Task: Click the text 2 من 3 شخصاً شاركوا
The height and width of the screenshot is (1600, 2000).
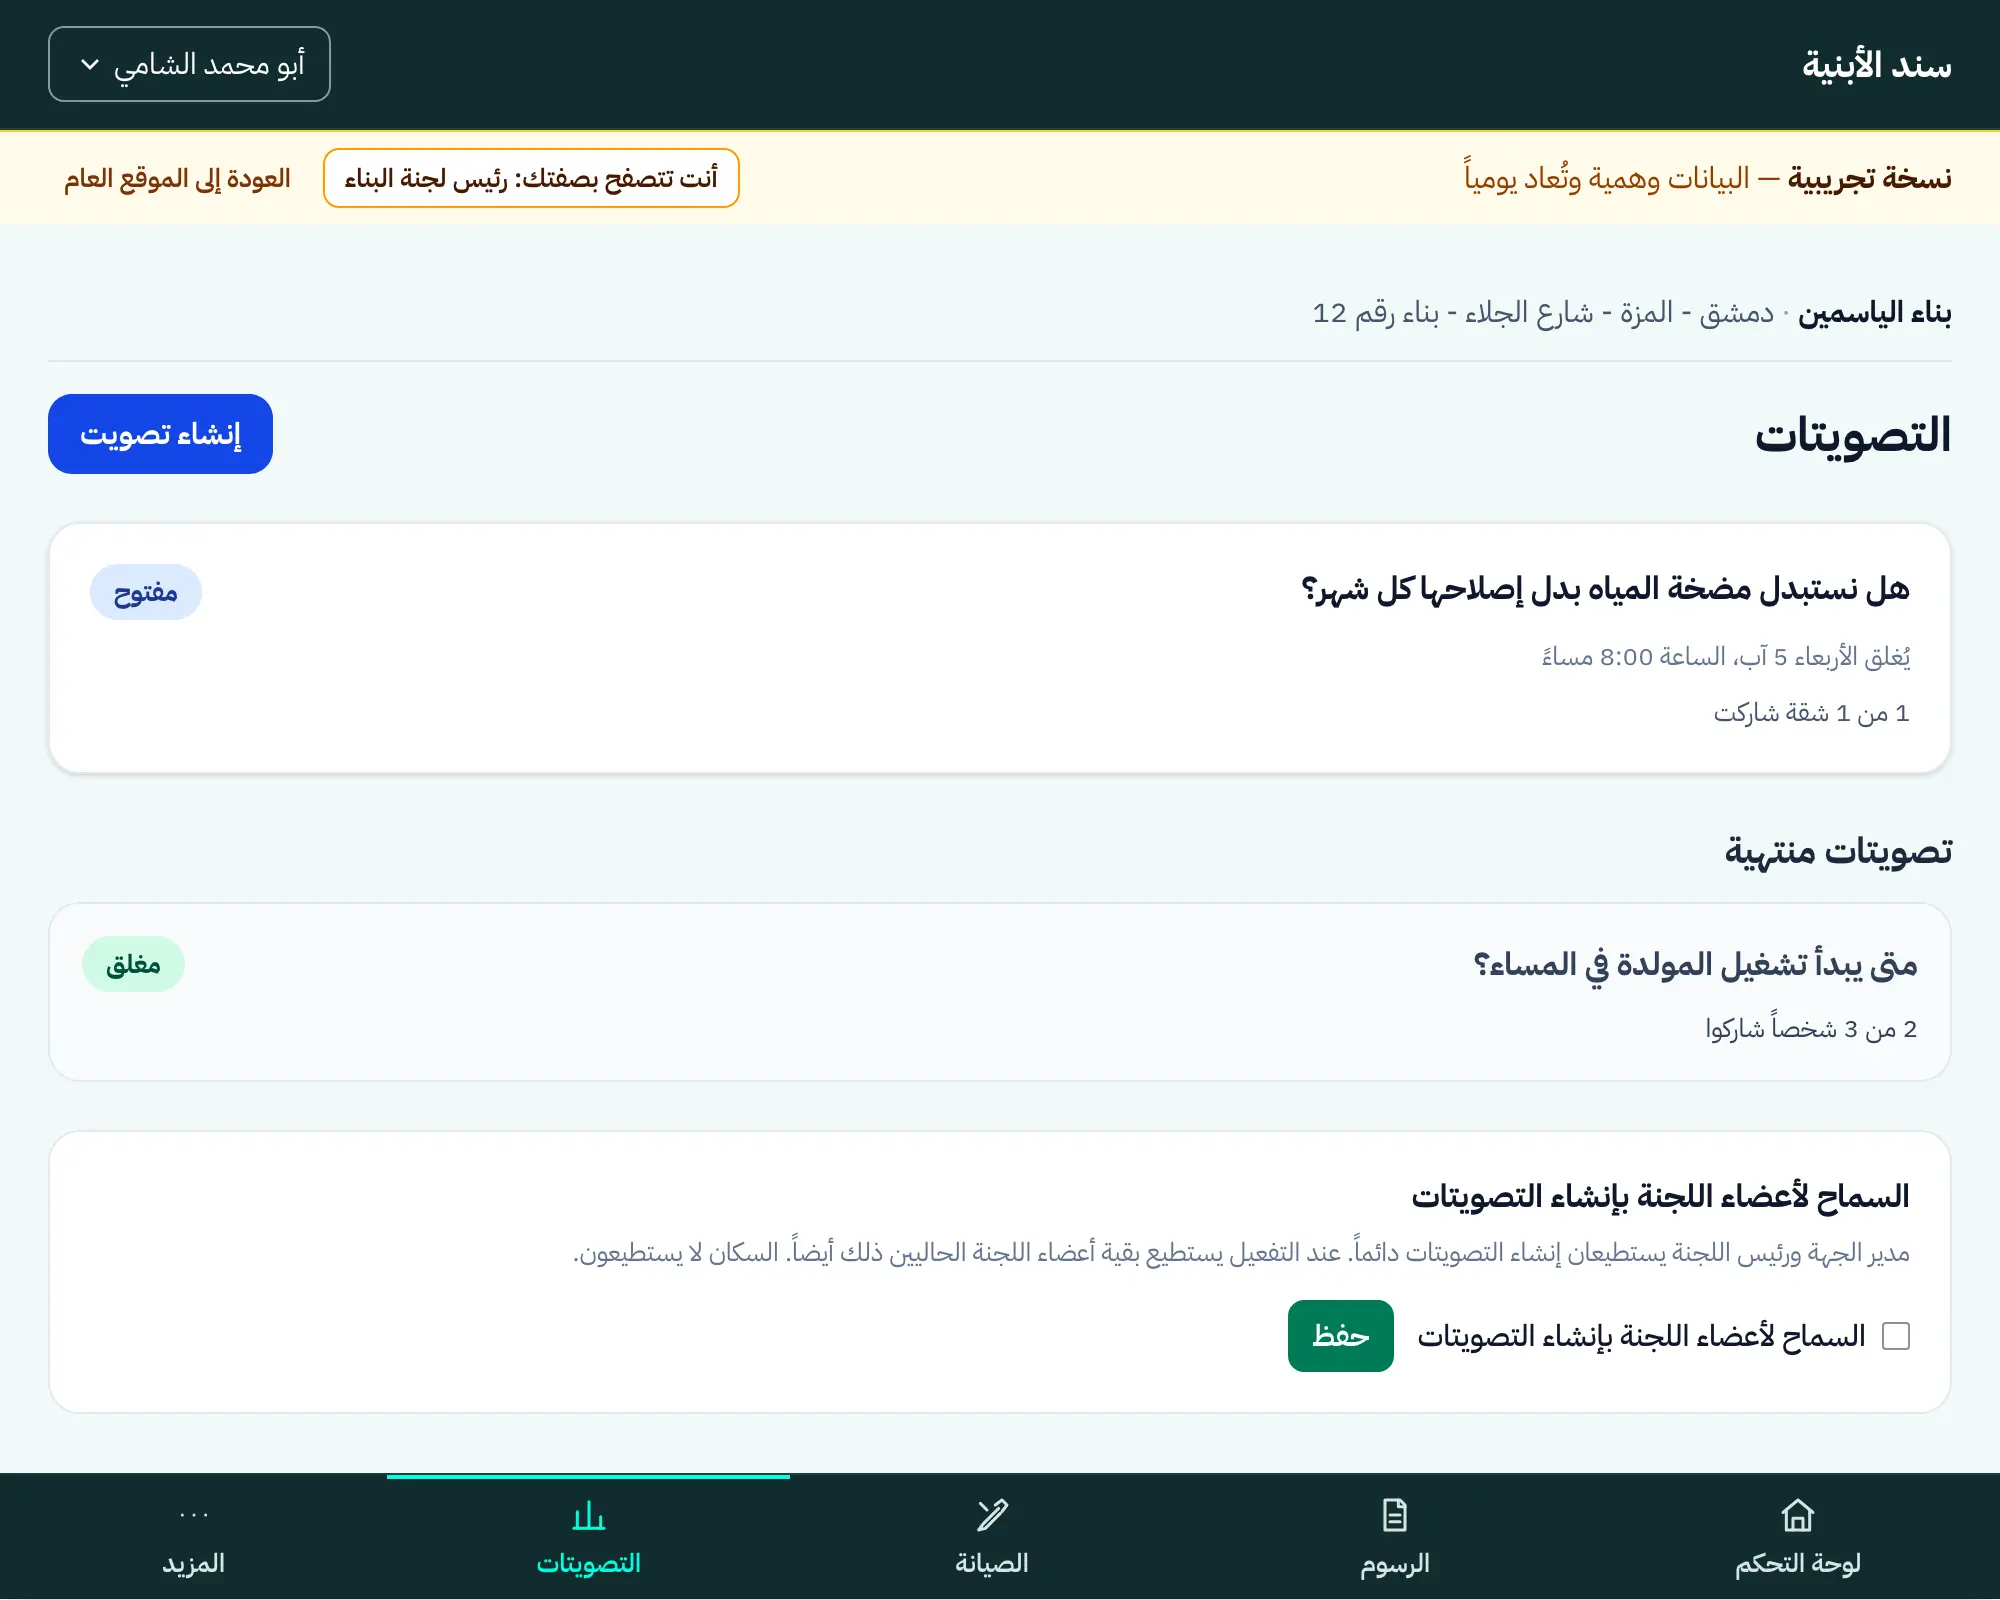Action: pos(1811,1029)
